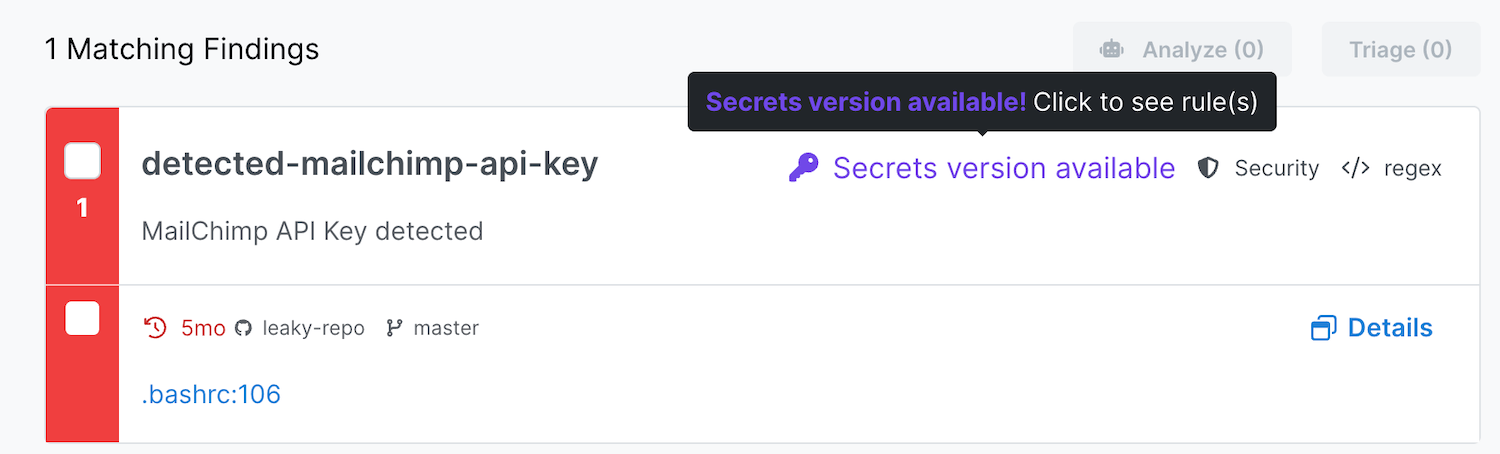Viewport: 1500px width, 454px height.
Task: Click the Security shield icon
Action: click(x=1208, y=169)
